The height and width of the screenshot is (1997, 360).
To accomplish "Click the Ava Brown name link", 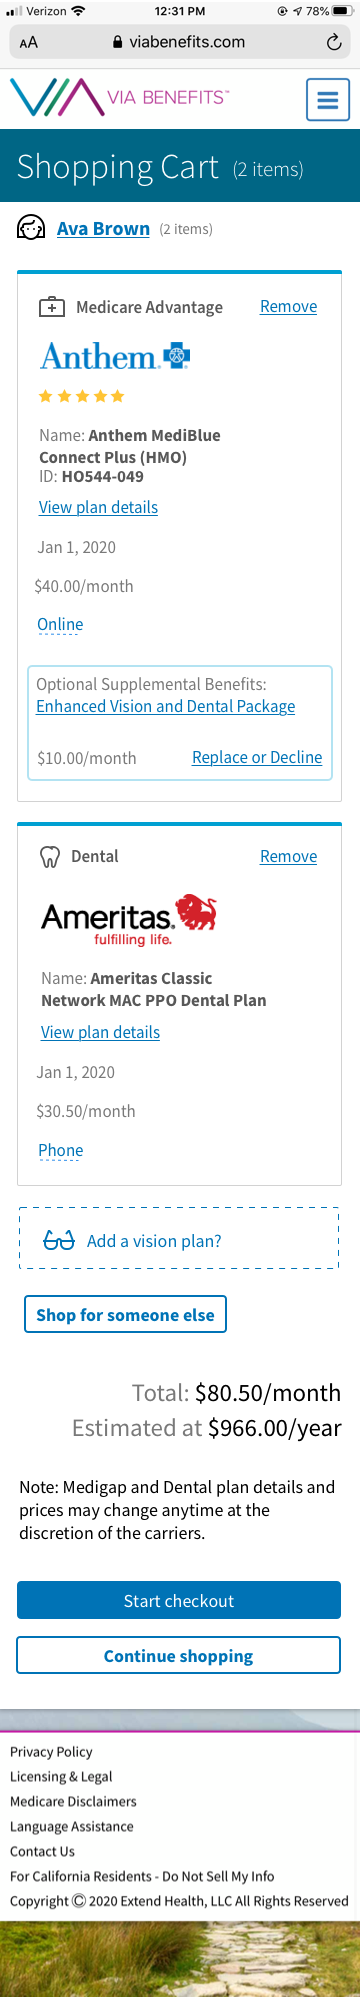I will pyautogui.click(x=103, y=229).
